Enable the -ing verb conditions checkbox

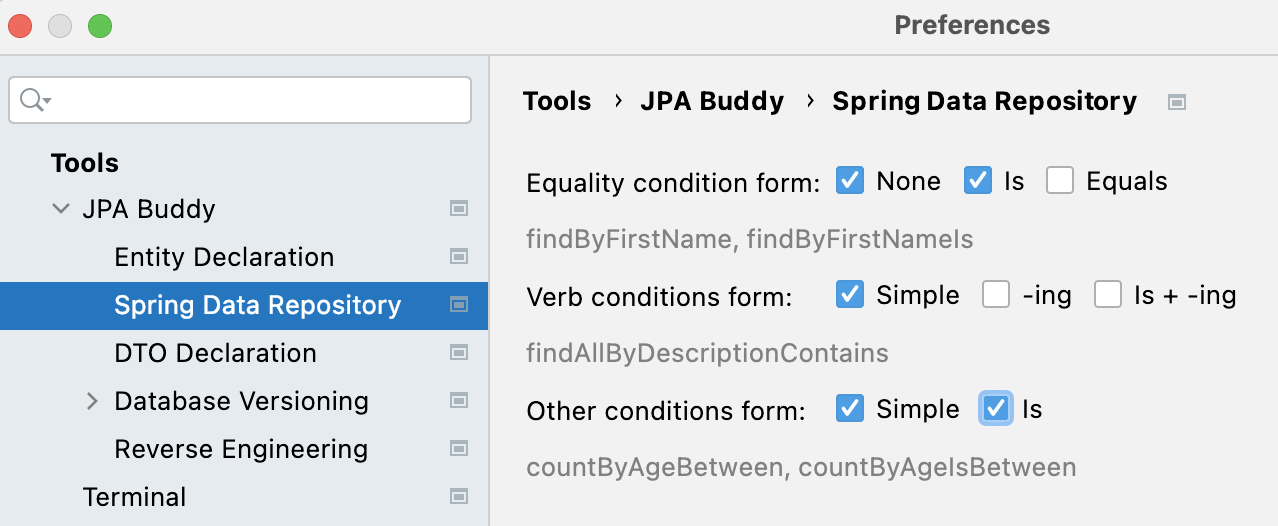pos(996,295)
